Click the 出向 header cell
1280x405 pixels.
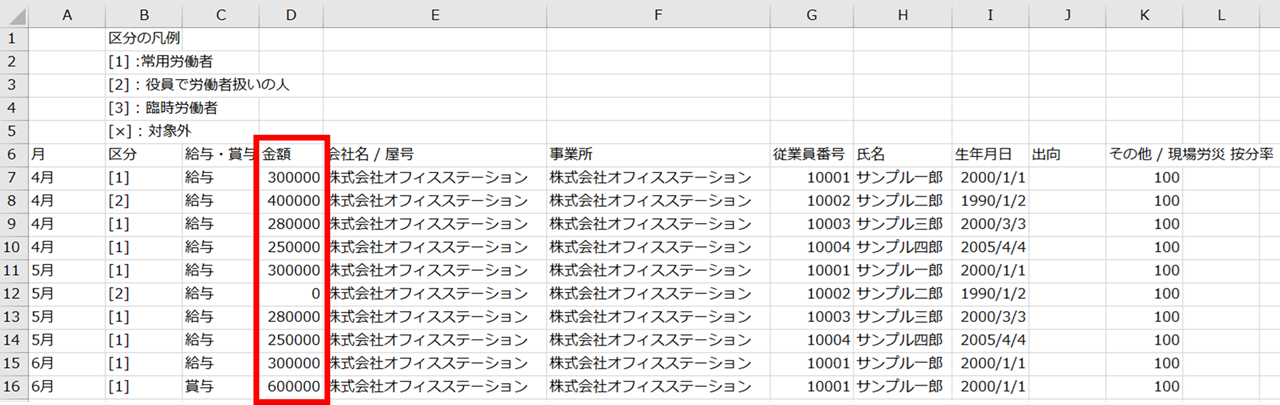click(1067, 155)
